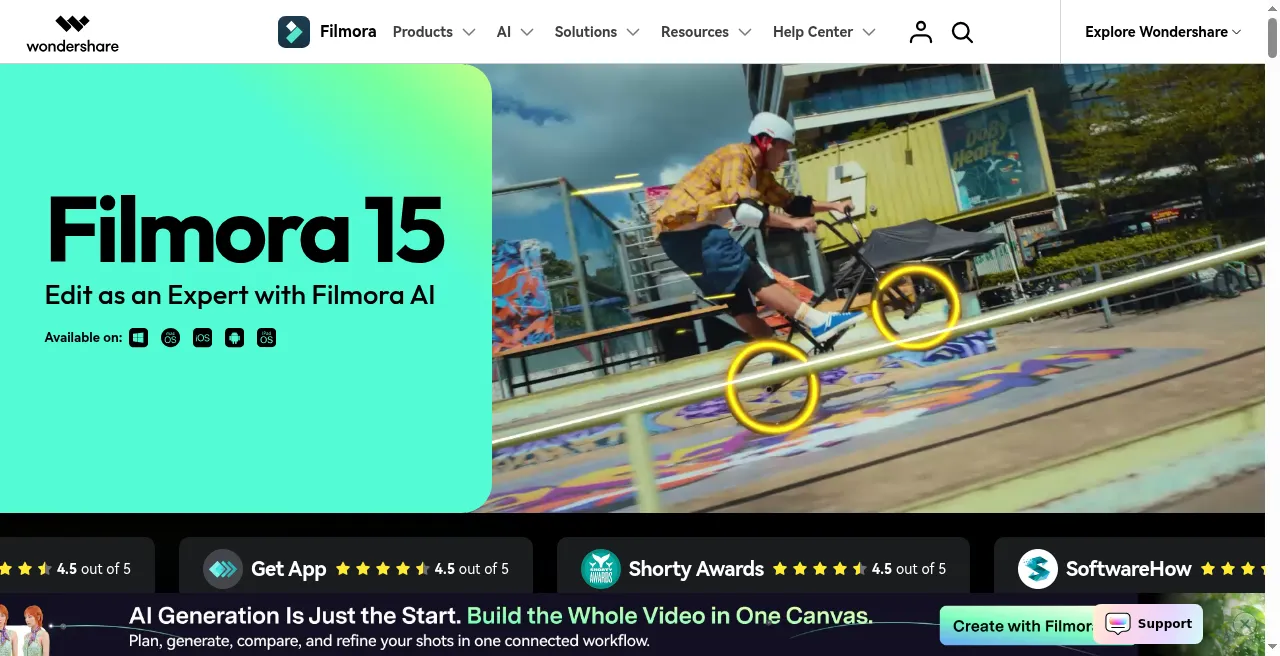Expand the AI menu
The image size is (1280, 656).
tap(515, 32)
